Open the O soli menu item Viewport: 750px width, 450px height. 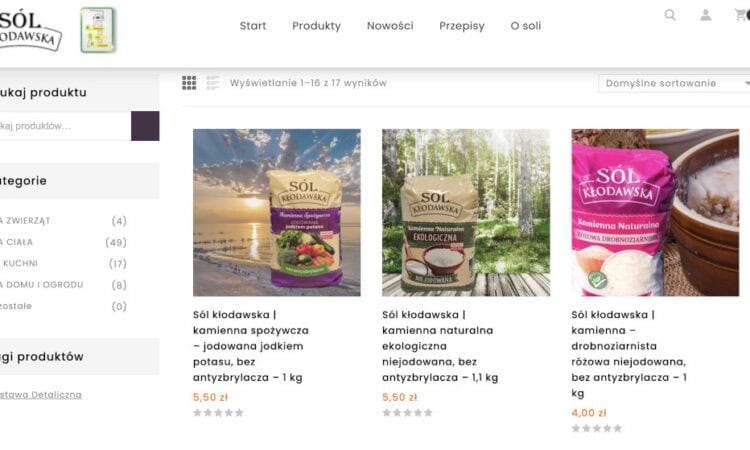(x=526, y=26)
